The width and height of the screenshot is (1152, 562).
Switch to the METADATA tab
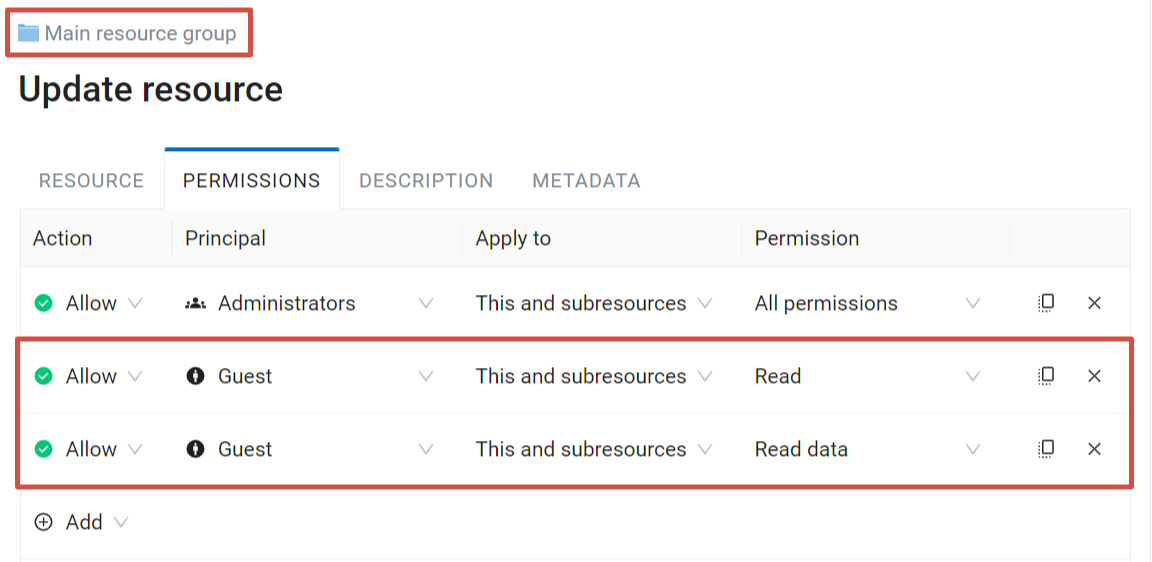pyautogui.click(x=586, y=181)
